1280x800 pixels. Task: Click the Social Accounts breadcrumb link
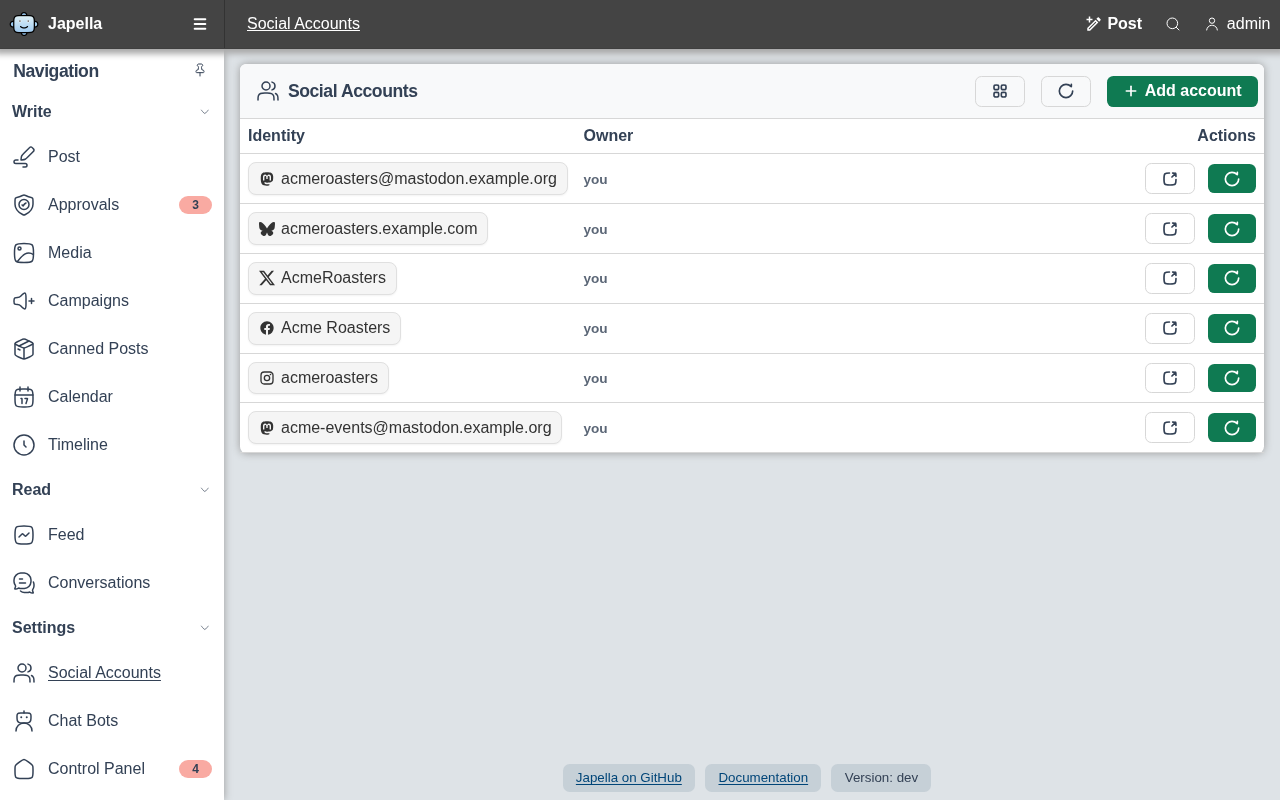(303, 24)
